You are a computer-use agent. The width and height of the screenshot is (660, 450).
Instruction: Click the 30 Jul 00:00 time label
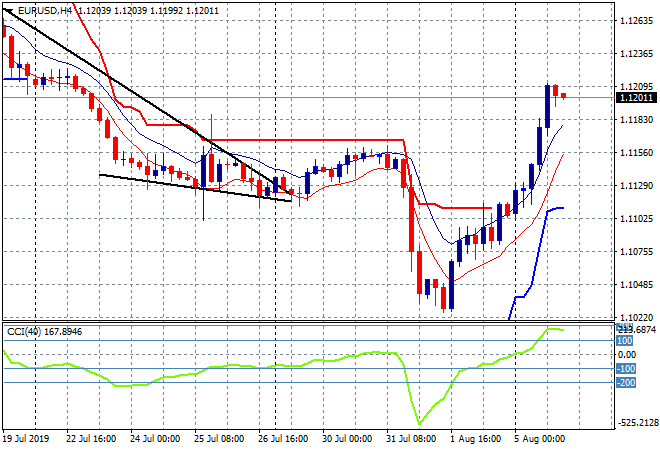(x=347, y=439)
